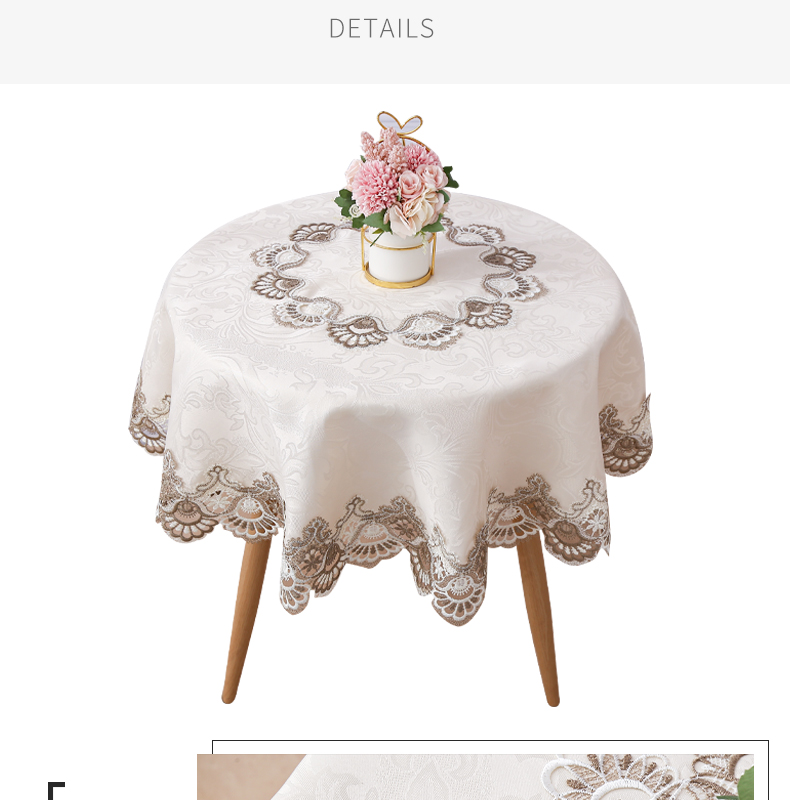Click the black corner bracket symbol
This screenshot has height=800, width=790.
[56, 790]
